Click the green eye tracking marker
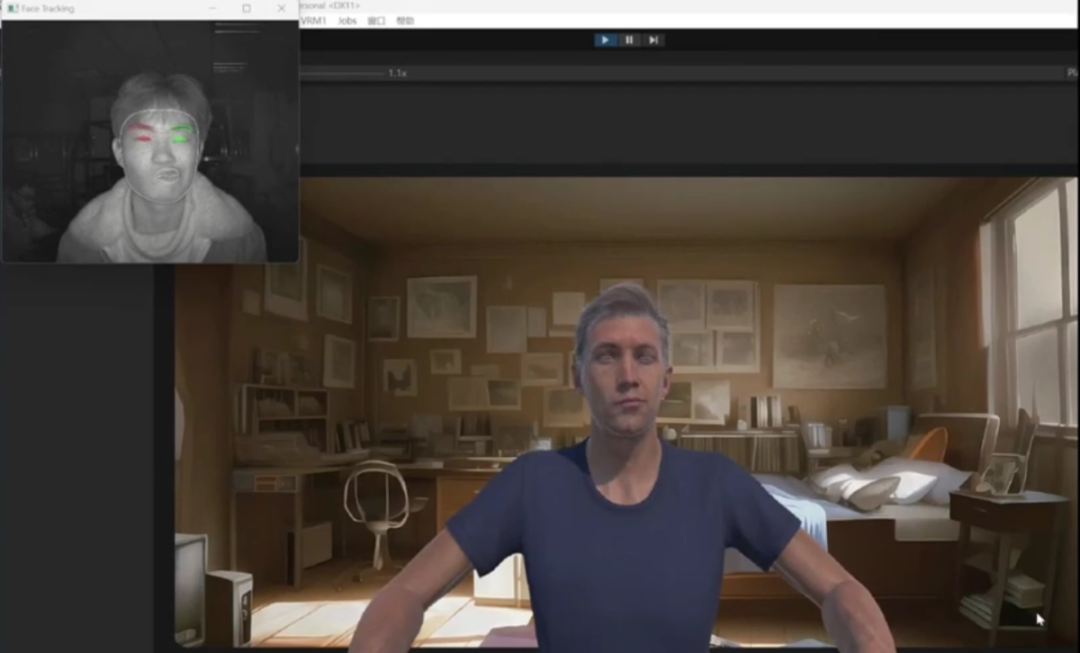1080x653 pixels. pyautogui.click(x=181, y=137)
